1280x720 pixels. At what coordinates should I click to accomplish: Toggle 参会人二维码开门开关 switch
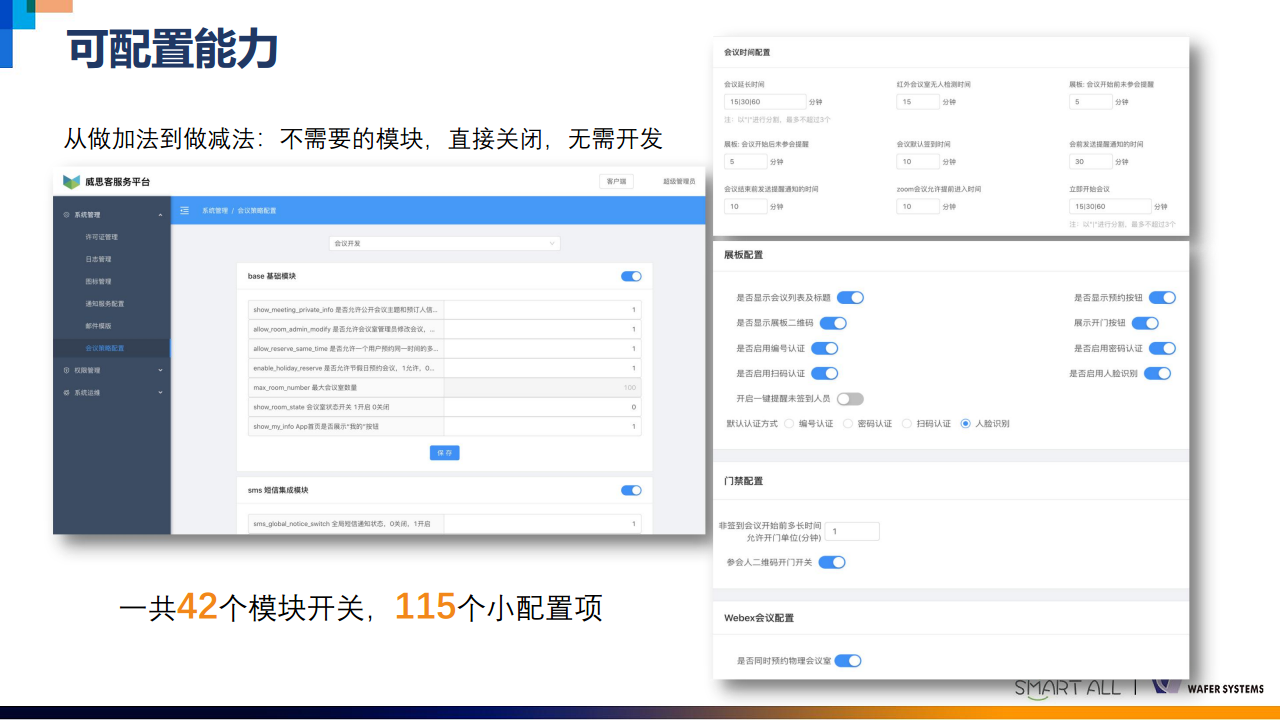tap(832, 562)
